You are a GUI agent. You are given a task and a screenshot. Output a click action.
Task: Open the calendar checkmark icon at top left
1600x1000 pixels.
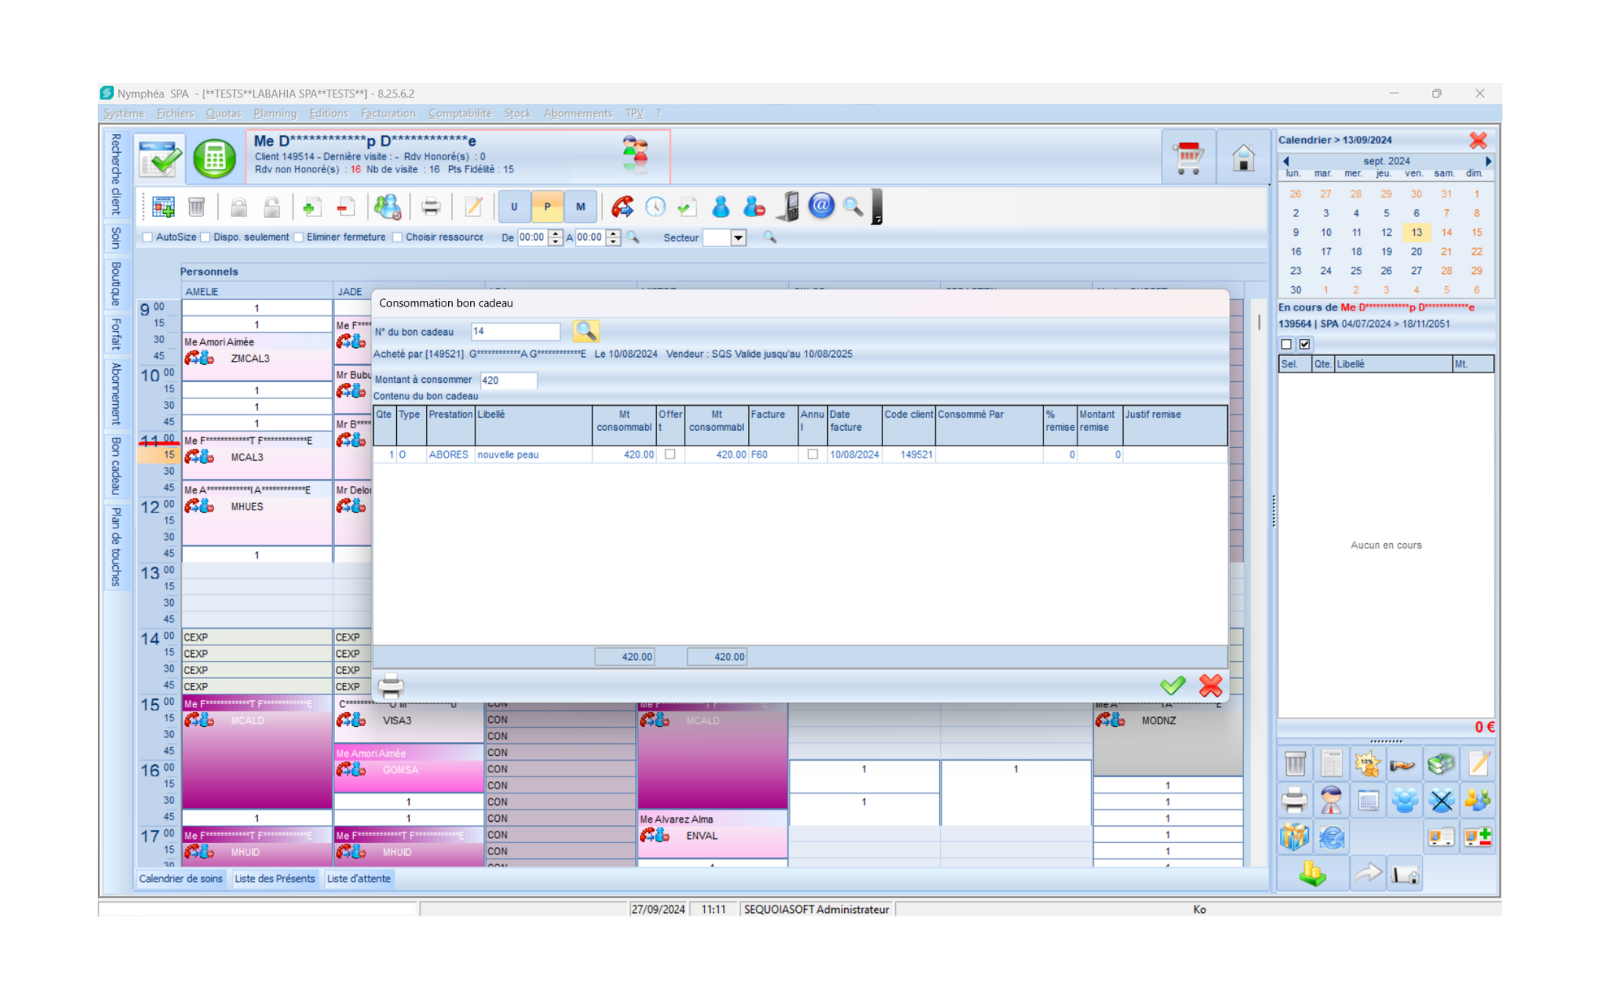tap(160, 157)
